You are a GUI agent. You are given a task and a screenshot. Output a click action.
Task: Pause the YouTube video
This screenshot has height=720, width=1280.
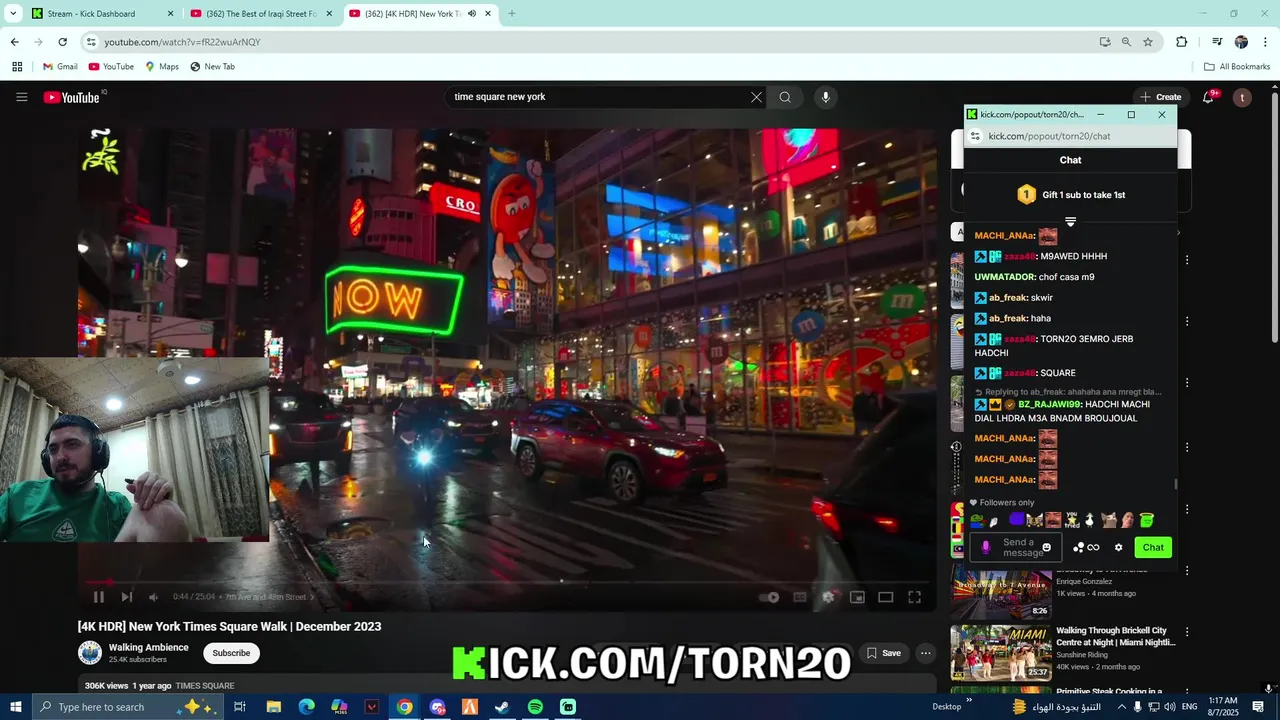click(x=98, y=597)
